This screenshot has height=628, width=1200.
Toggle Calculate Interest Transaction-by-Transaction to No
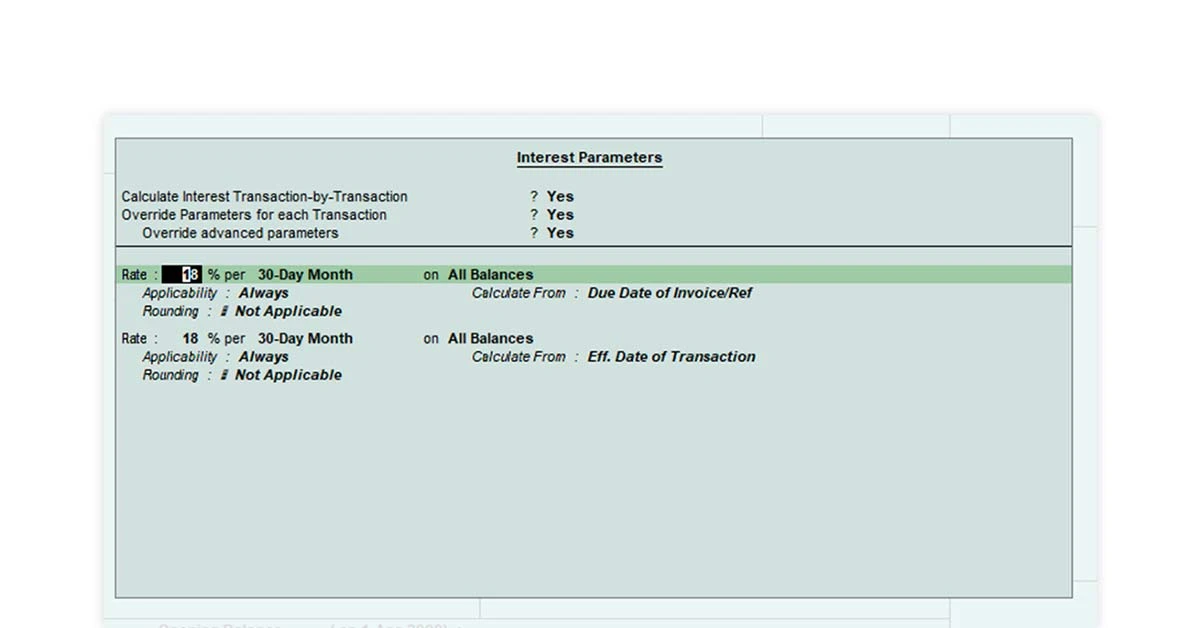coord(559,196)
